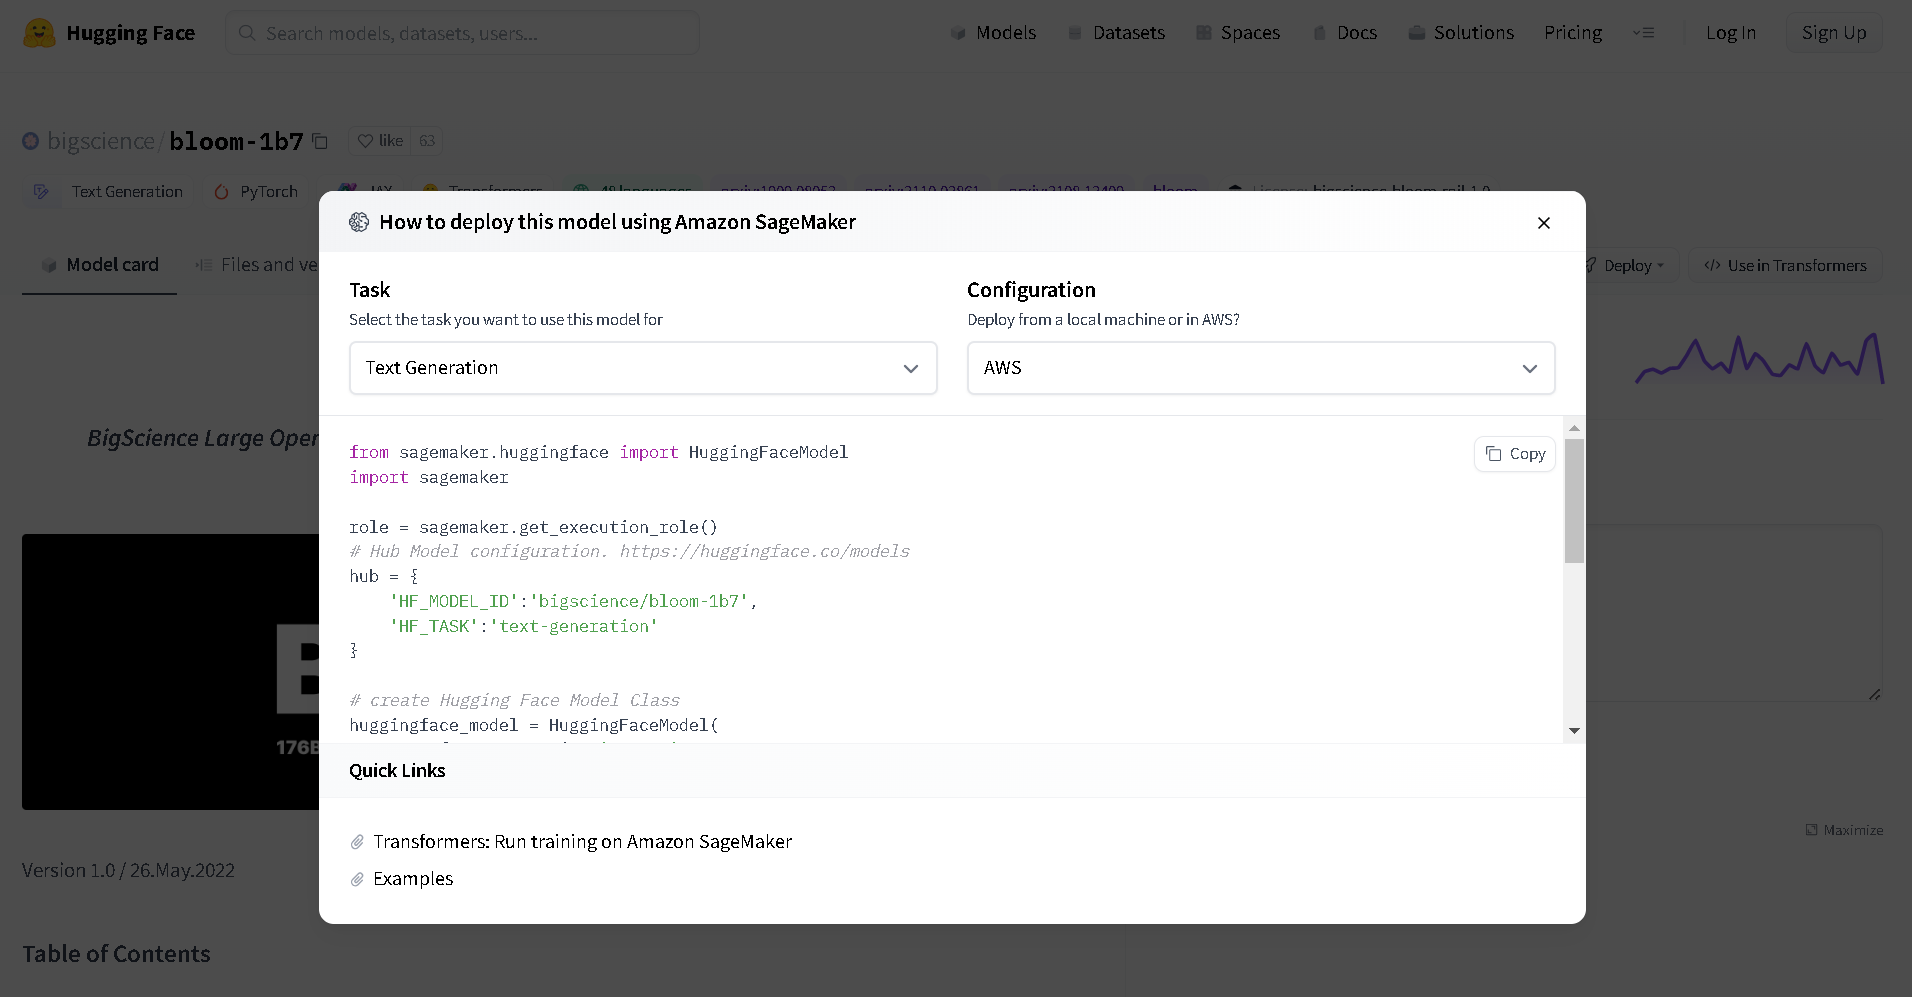Viewport: 1912px width, 997px height.
Task: Click the scroll down arrow of code box
Action: tap(1574, 731)
